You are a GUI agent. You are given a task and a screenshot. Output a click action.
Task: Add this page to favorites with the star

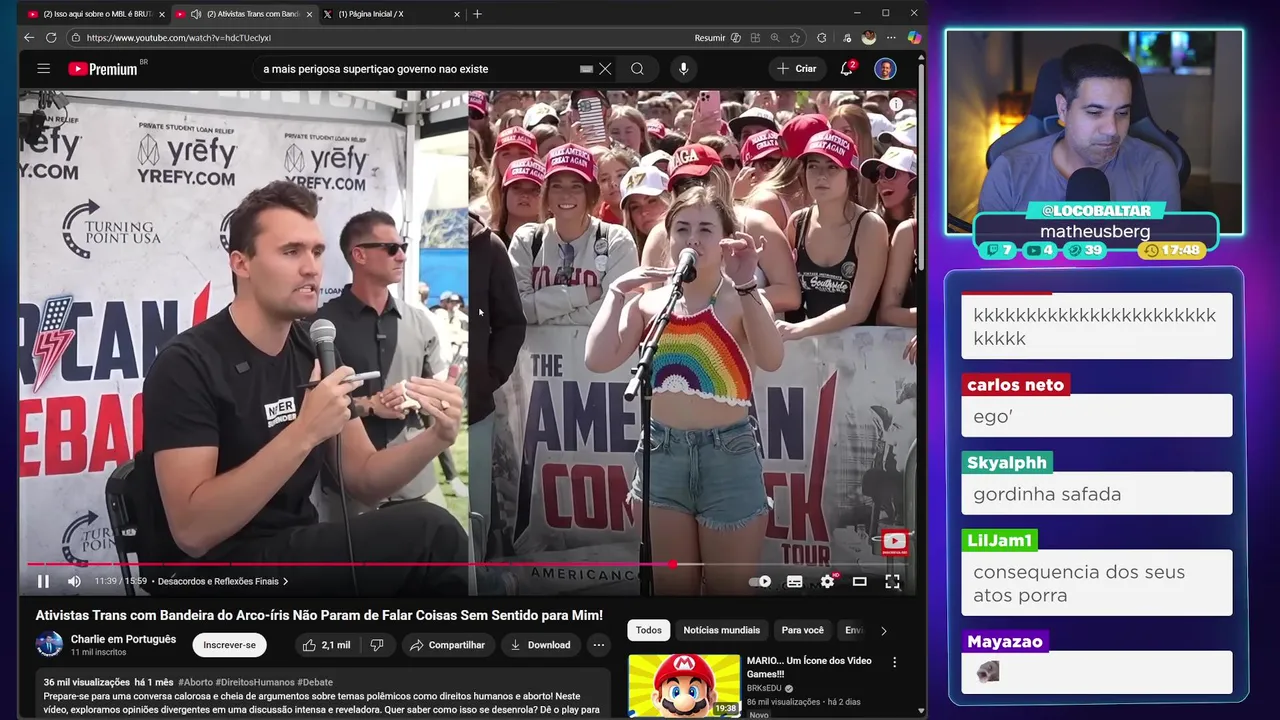[x=795, y=38]
